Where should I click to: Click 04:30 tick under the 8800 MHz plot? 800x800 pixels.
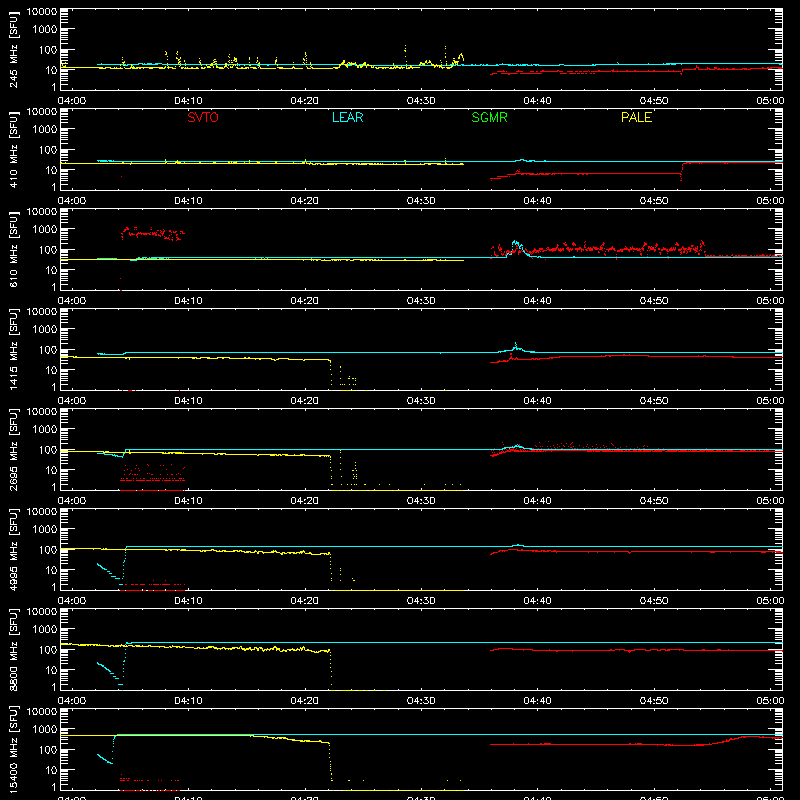[421, 701]
